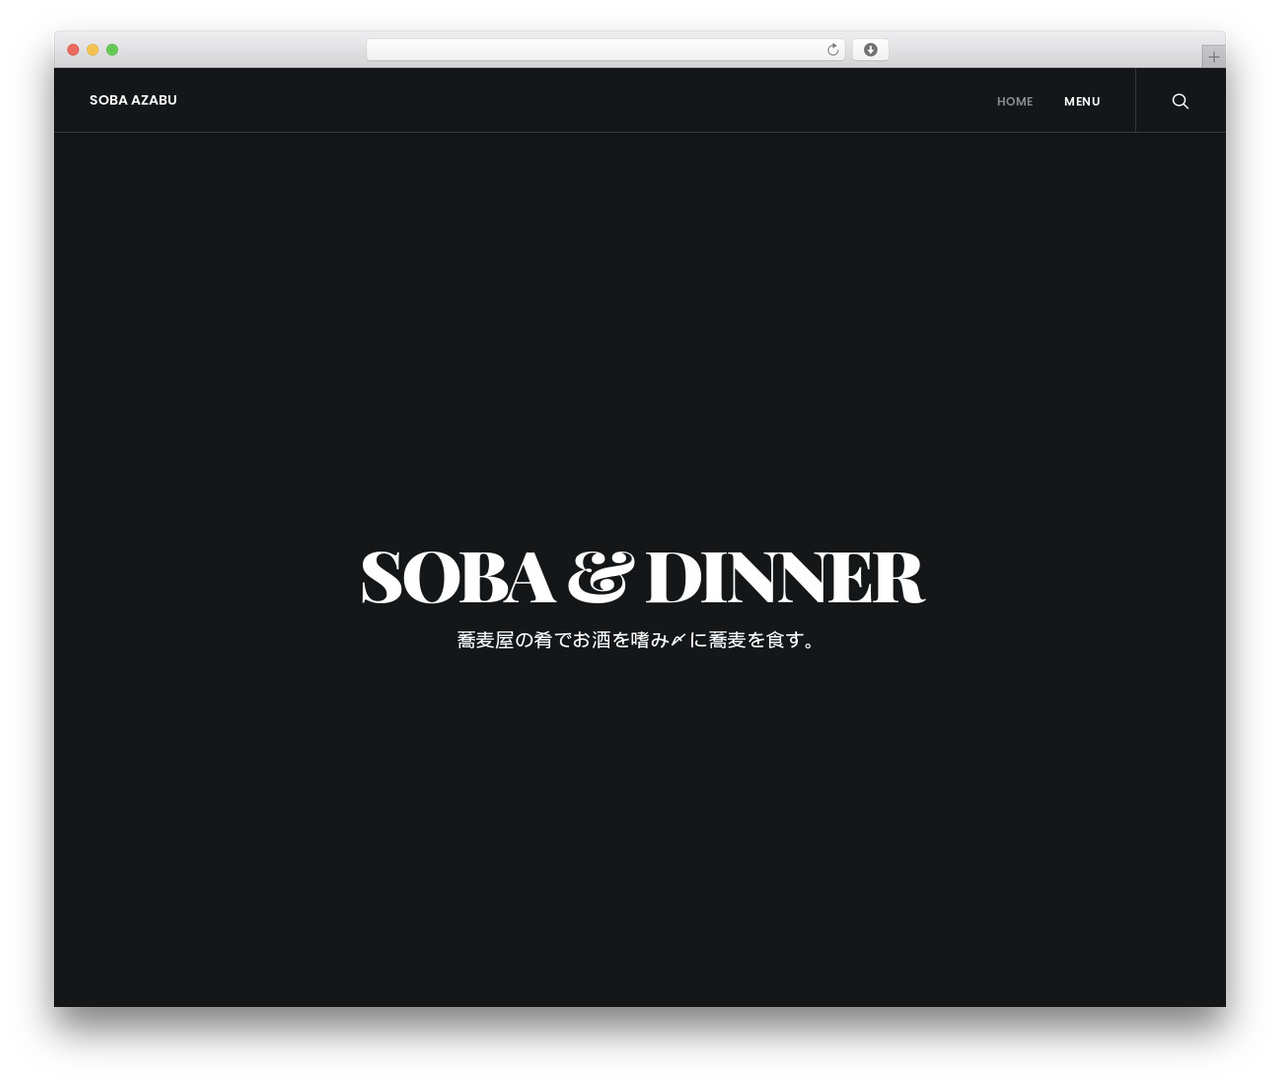The image size is (1280, 1084).
Task: Open the MENU nav item
Action: pos(1082,101)
